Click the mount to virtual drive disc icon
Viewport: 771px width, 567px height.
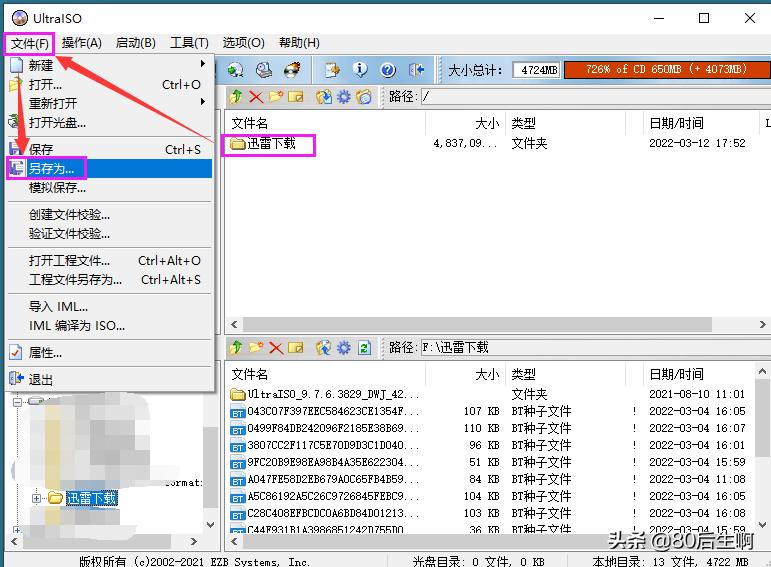click(236, 70)
